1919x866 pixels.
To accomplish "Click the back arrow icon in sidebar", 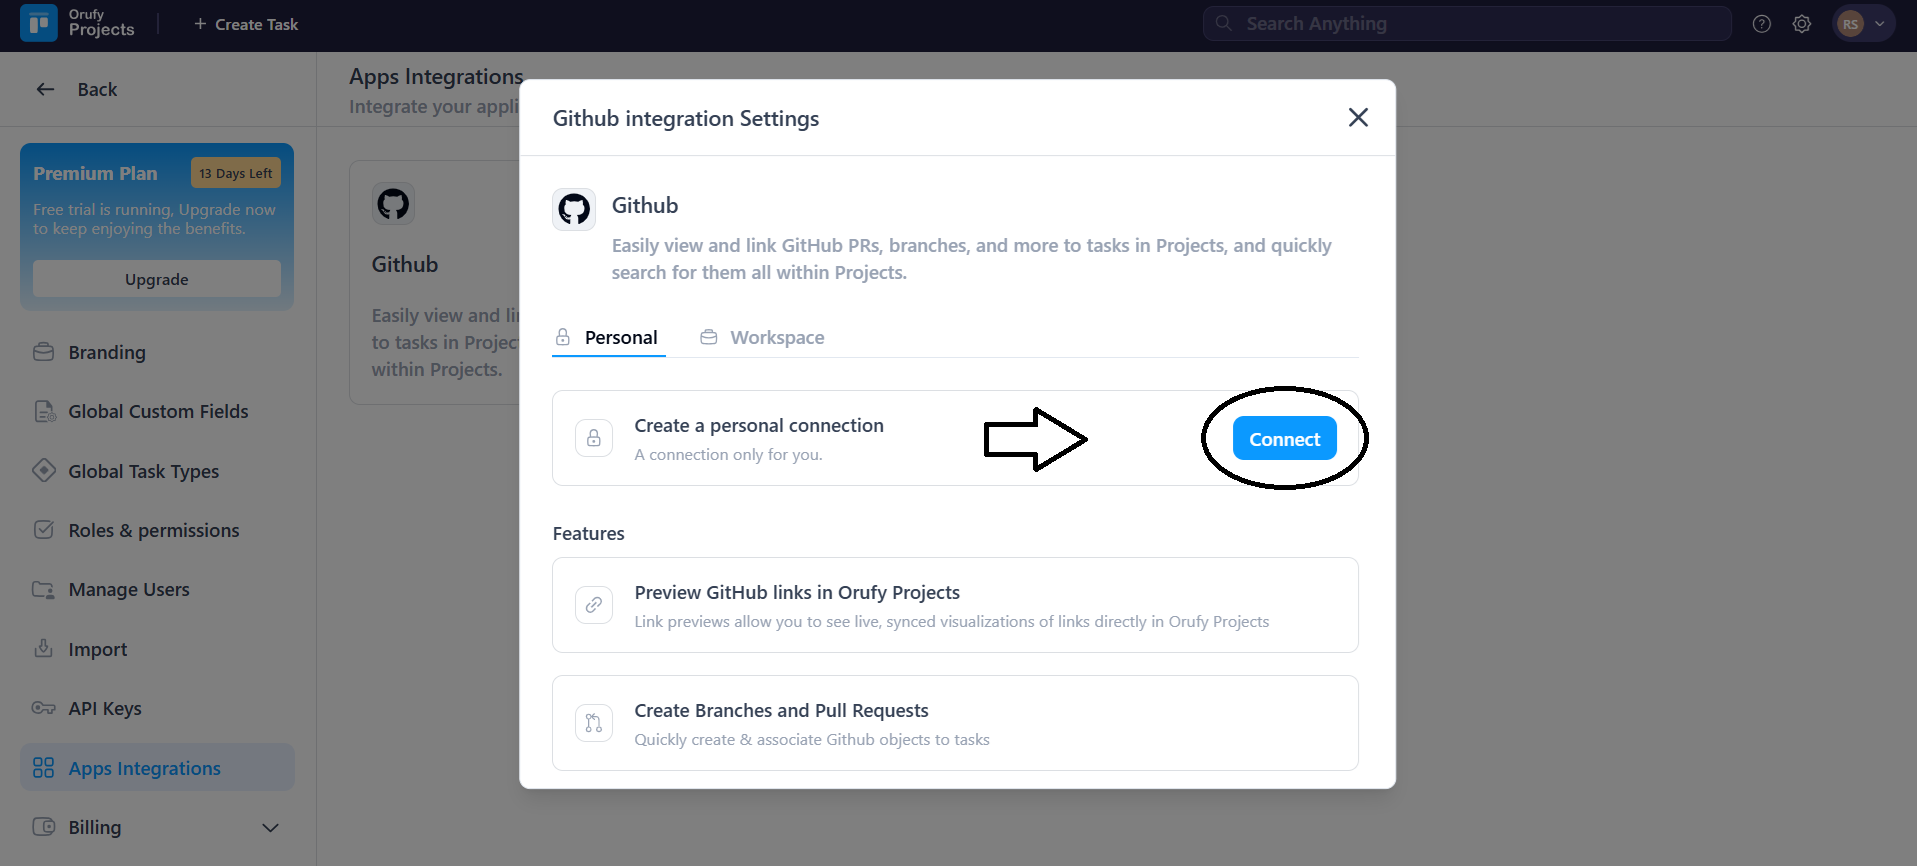I will [45, 89].
